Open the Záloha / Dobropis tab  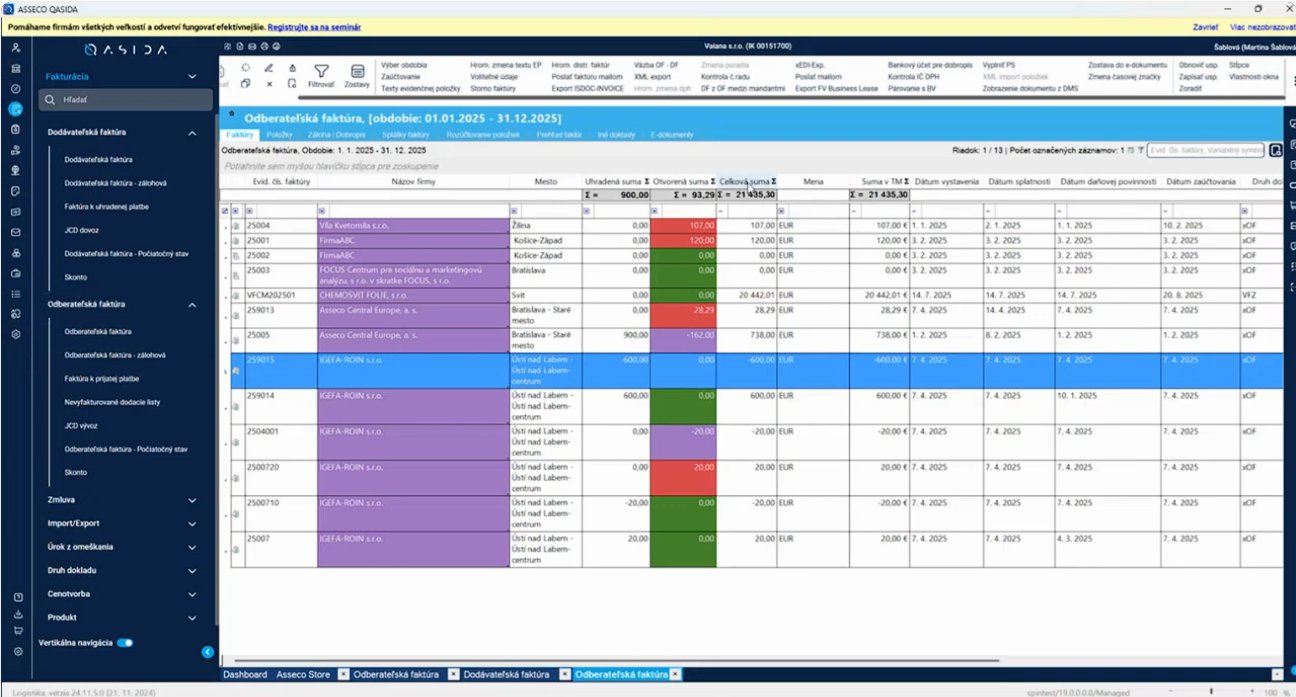click(335, 134)
